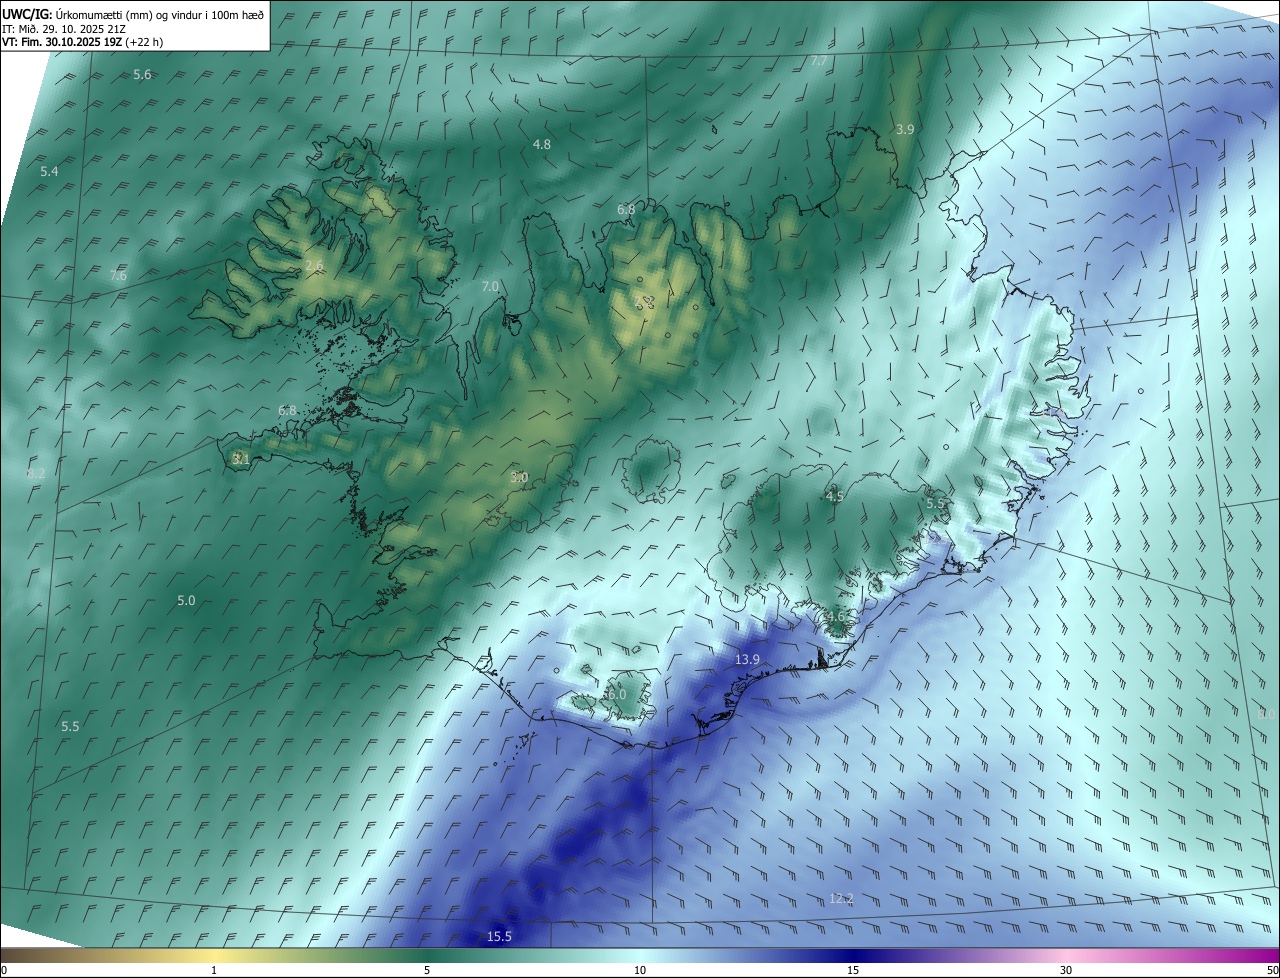
Task: Click the 'VT: Fim. 30.10.2025 19Z (+22 h)' line
Action: pos(83,42)
